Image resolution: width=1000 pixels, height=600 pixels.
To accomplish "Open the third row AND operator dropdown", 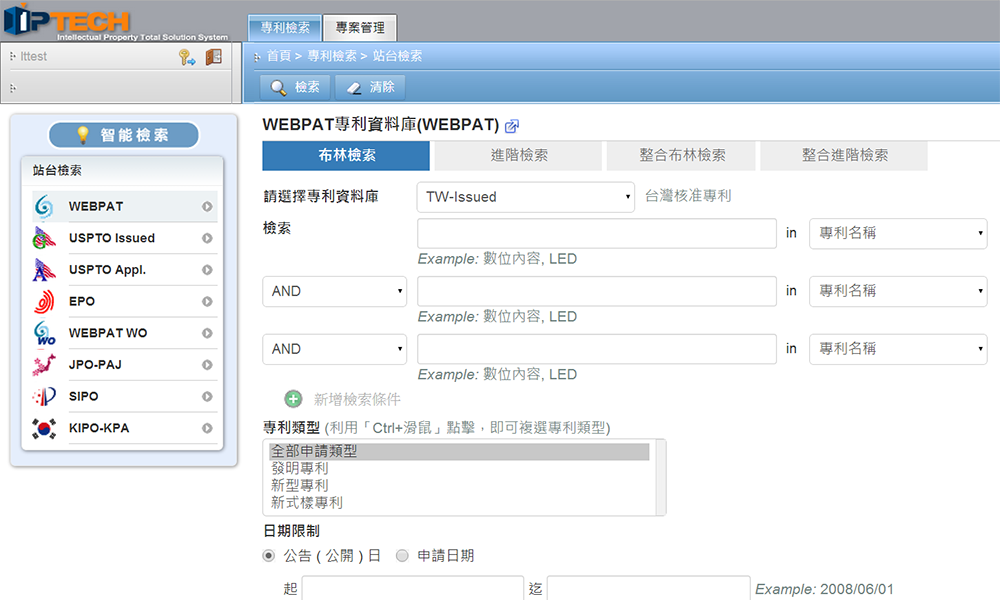I will pyautogui.click(x=334, y=349).
